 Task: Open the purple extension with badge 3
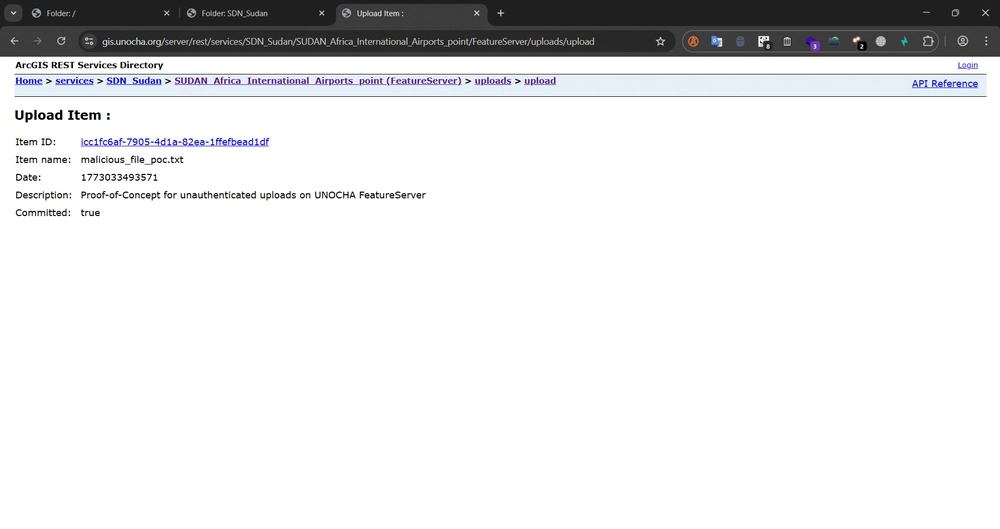(811, 42)
